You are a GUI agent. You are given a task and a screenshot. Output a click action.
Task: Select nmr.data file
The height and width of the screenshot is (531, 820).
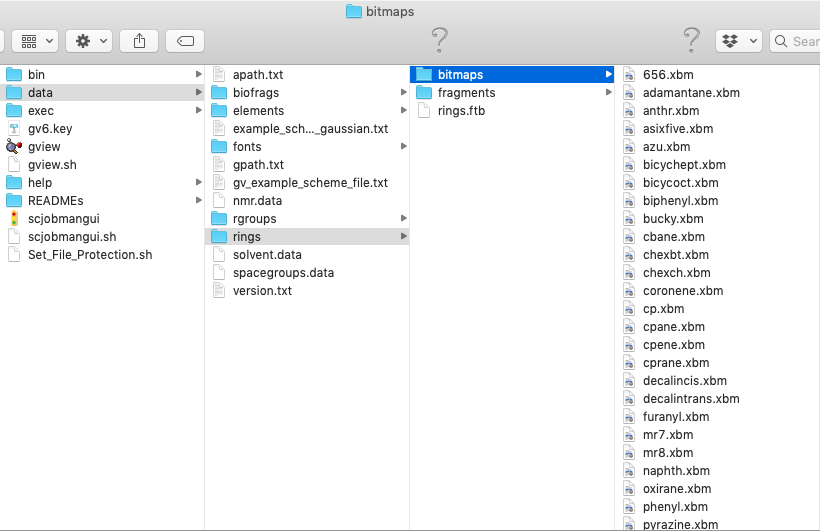pos(308,201)
